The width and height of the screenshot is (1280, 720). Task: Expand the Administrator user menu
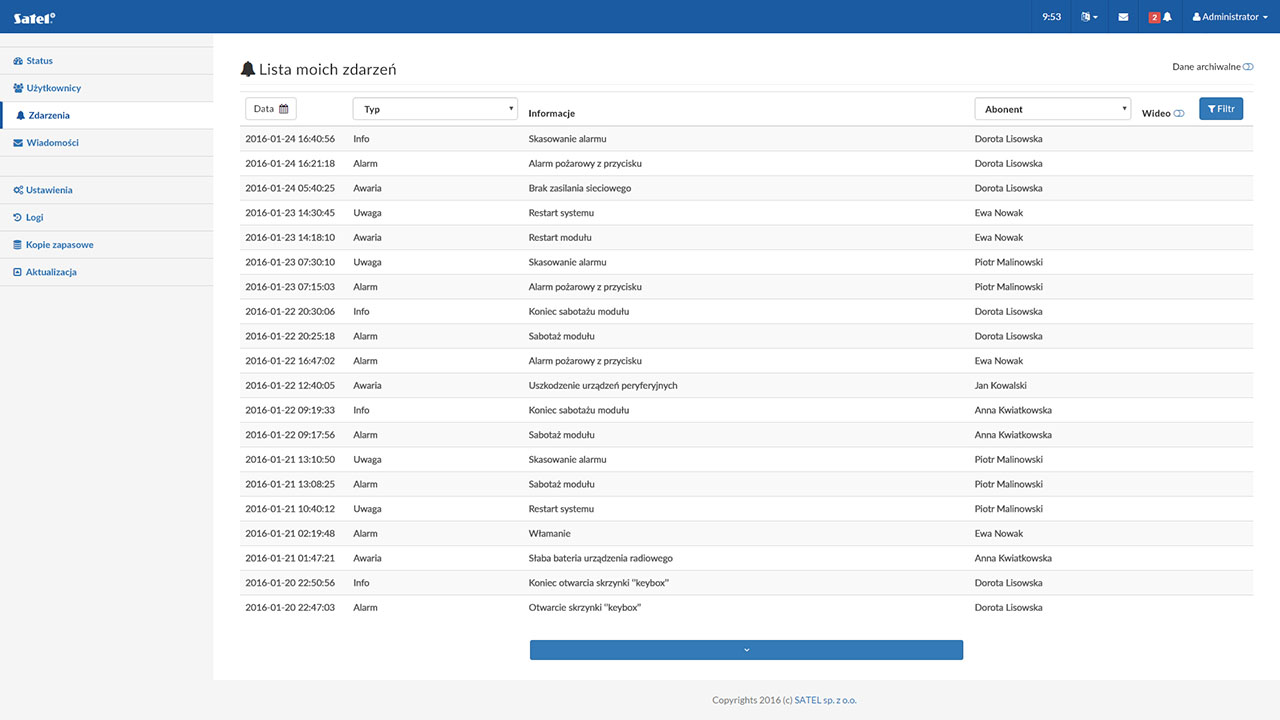1230,17
